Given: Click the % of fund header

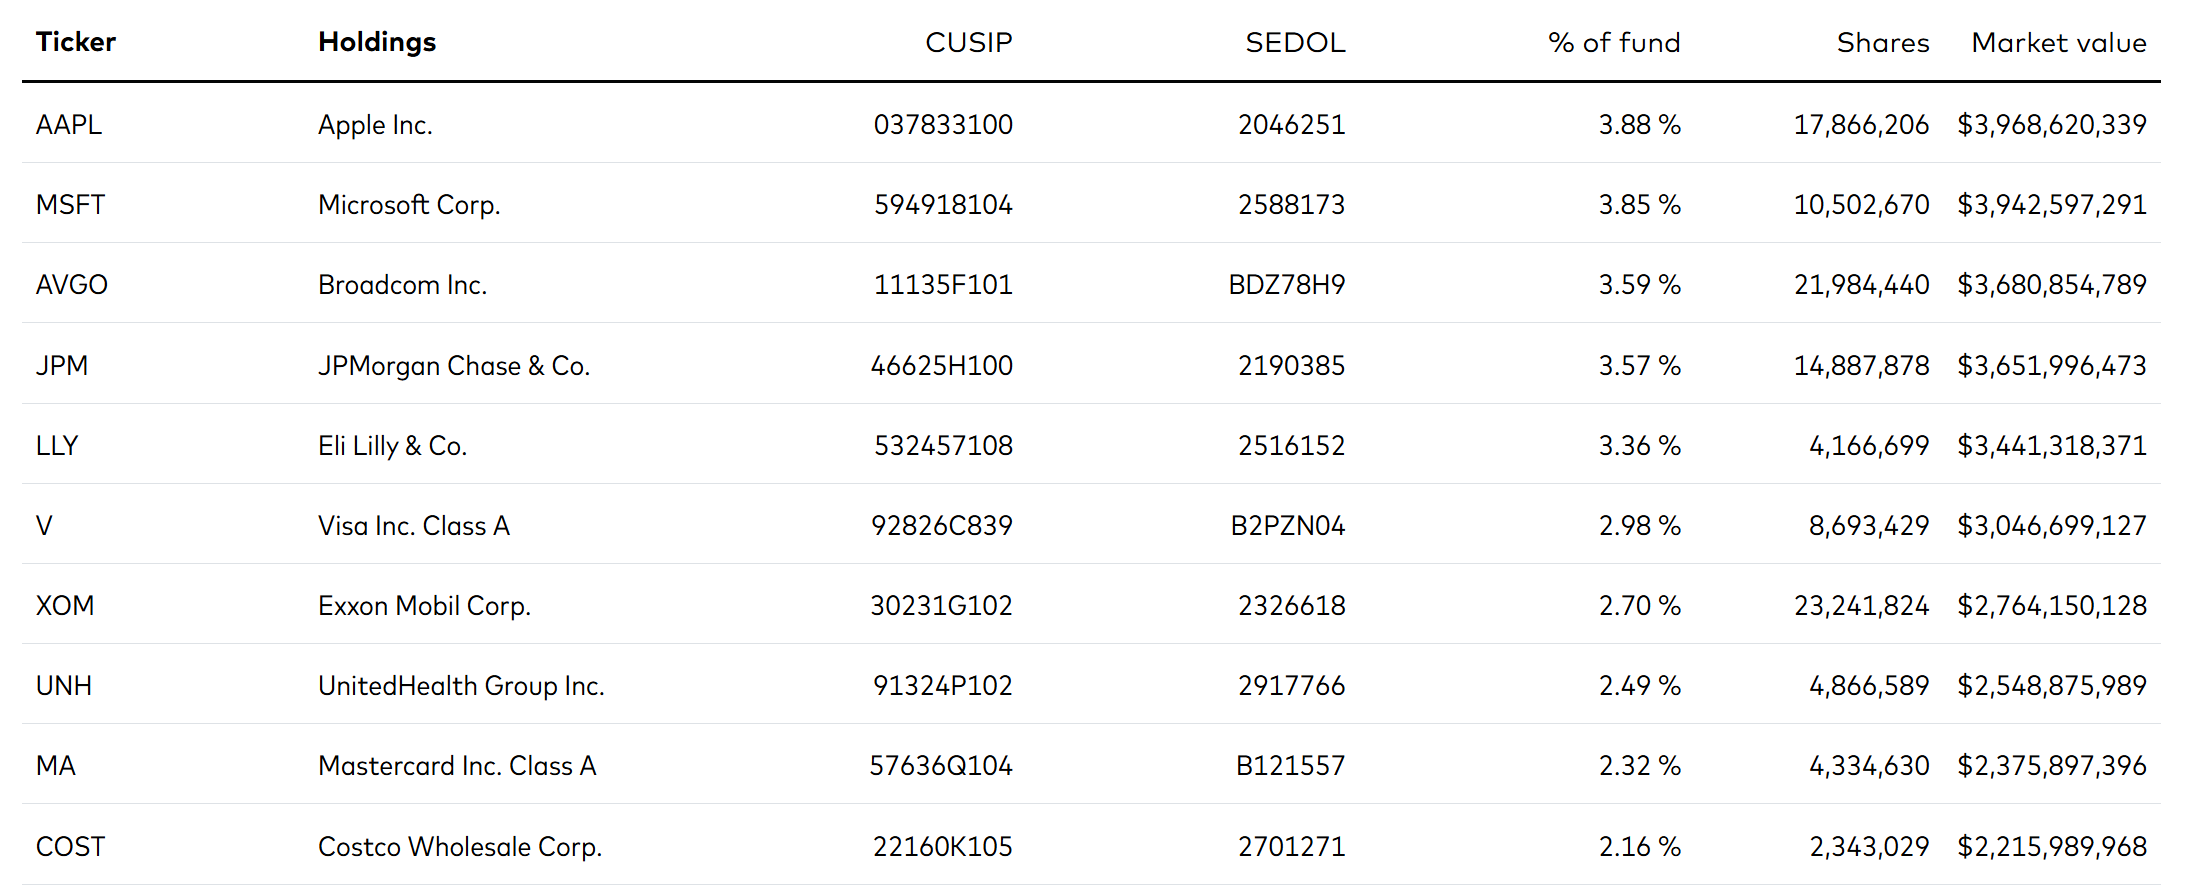Looking at the screenshot, I should click(1614, 42).
